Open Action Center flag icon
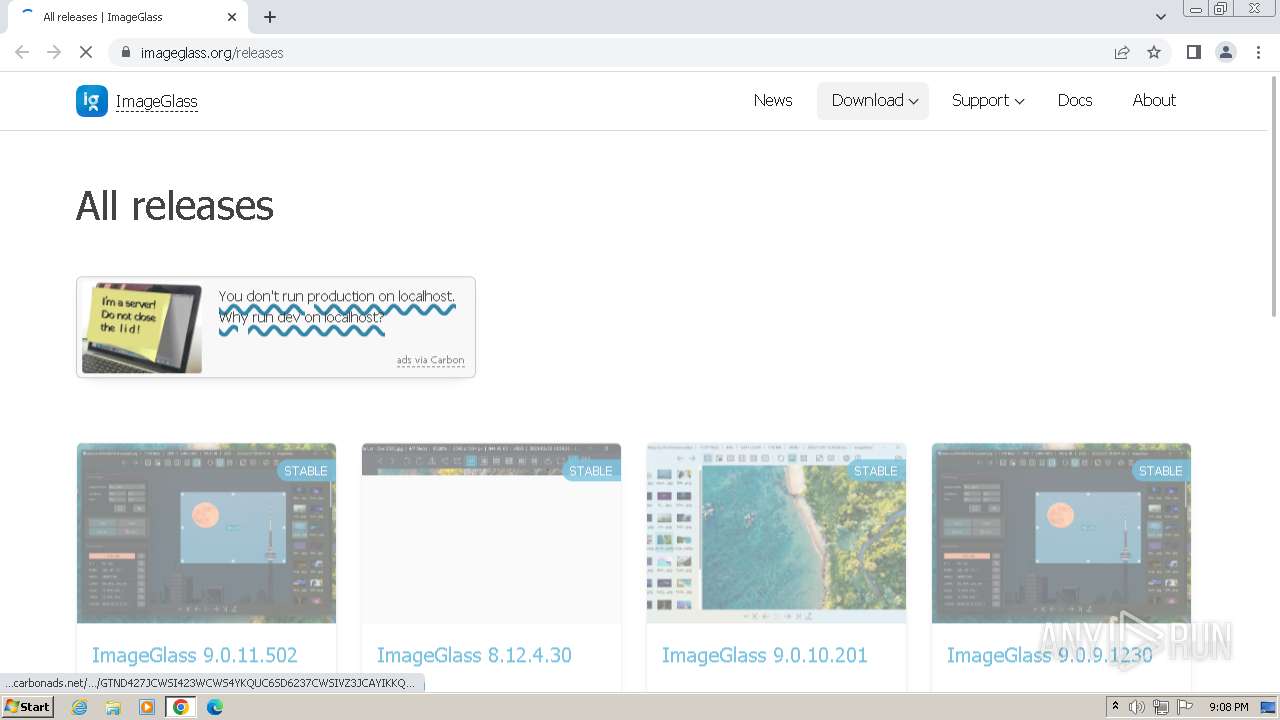The image size is (1280, 720). click(1184, 707)
